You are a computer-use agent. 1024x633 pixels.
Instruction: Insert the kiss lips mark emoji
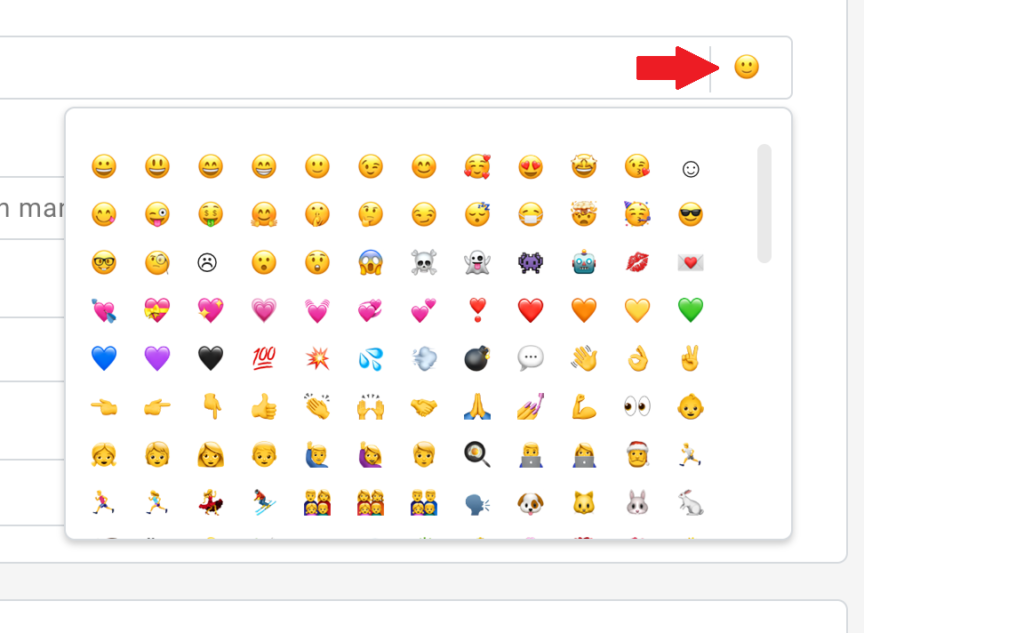(637, 263)
